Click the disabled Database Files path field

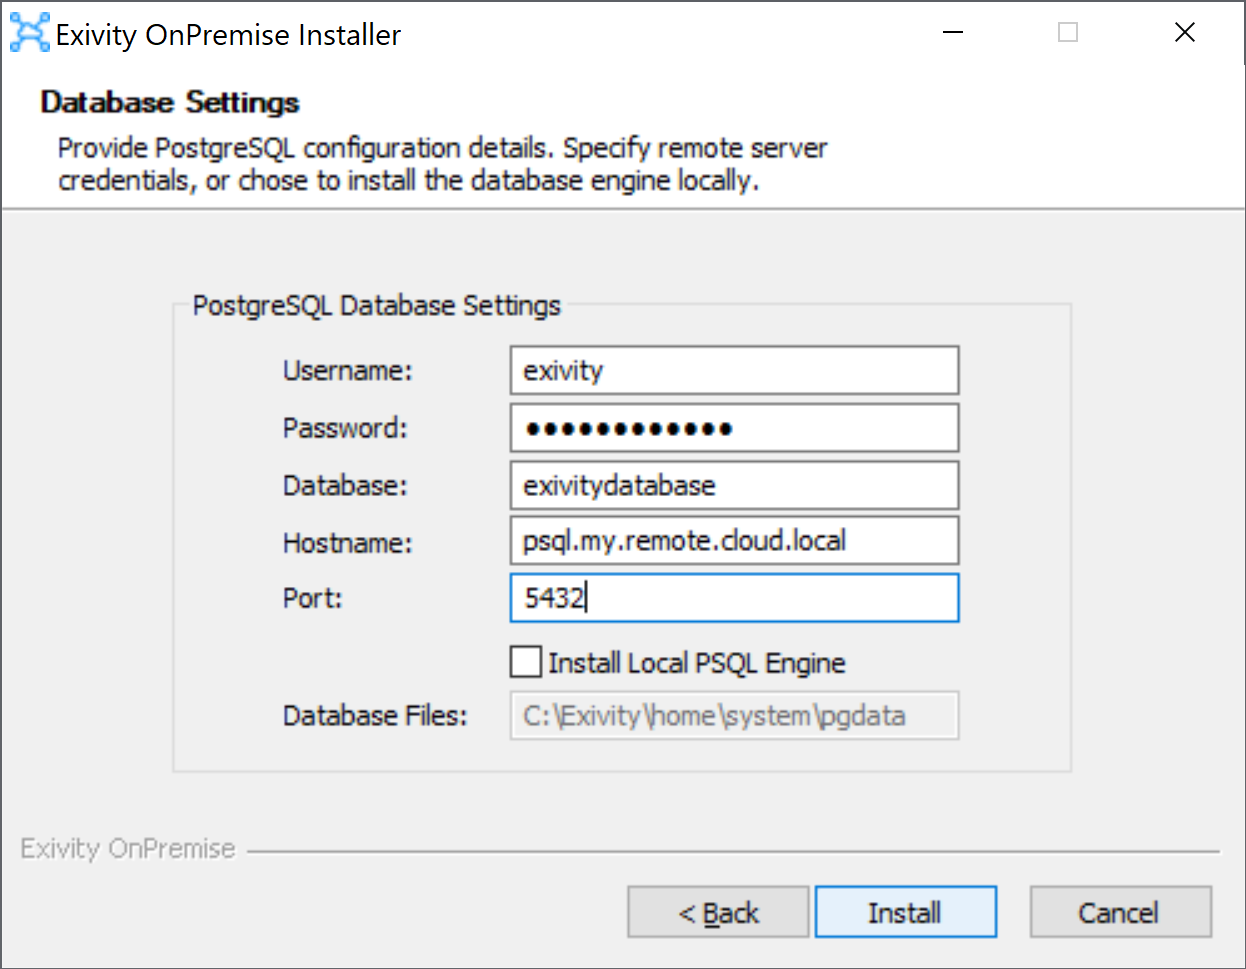coord(734,715)
